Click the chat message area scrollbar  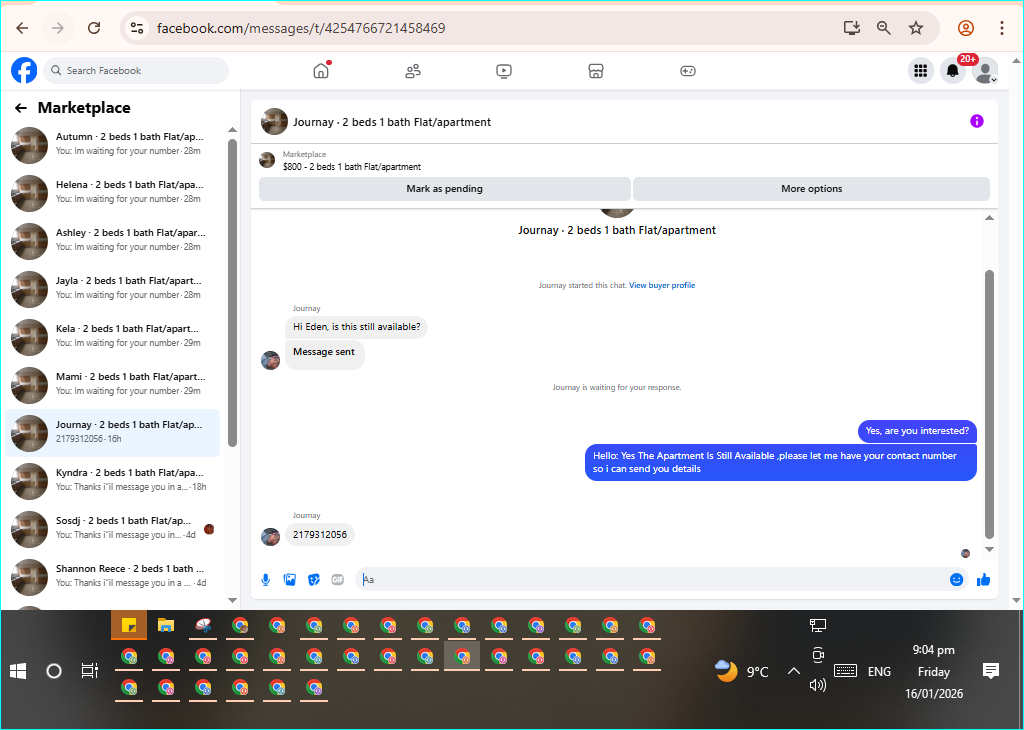(x=989, y=404)
